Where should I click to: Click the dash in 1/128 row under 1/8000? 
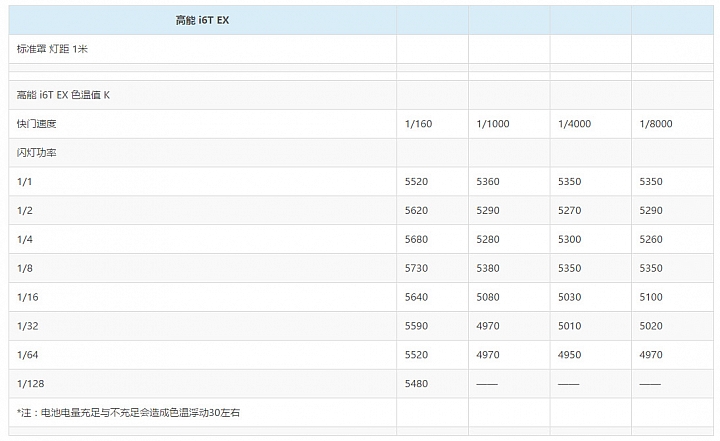pos(650,384)
